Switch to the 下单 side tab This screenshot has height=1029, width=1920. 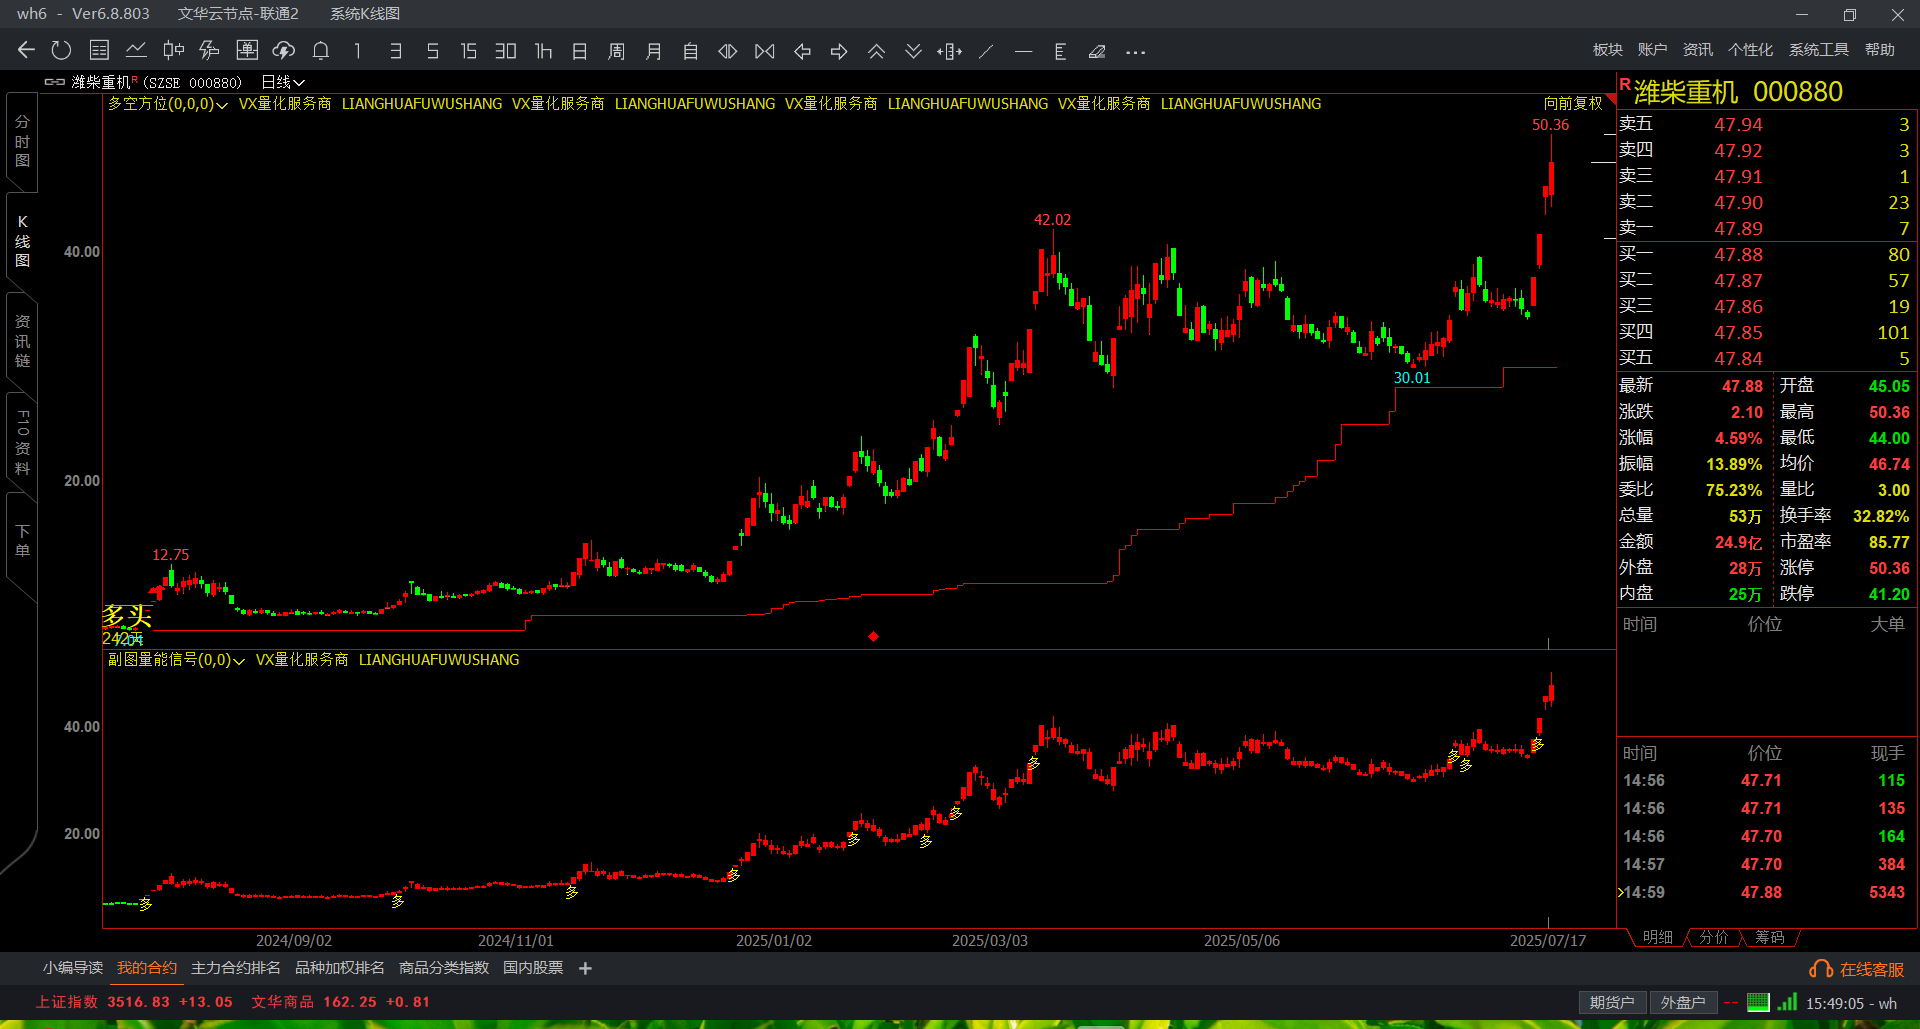point(22,541)
